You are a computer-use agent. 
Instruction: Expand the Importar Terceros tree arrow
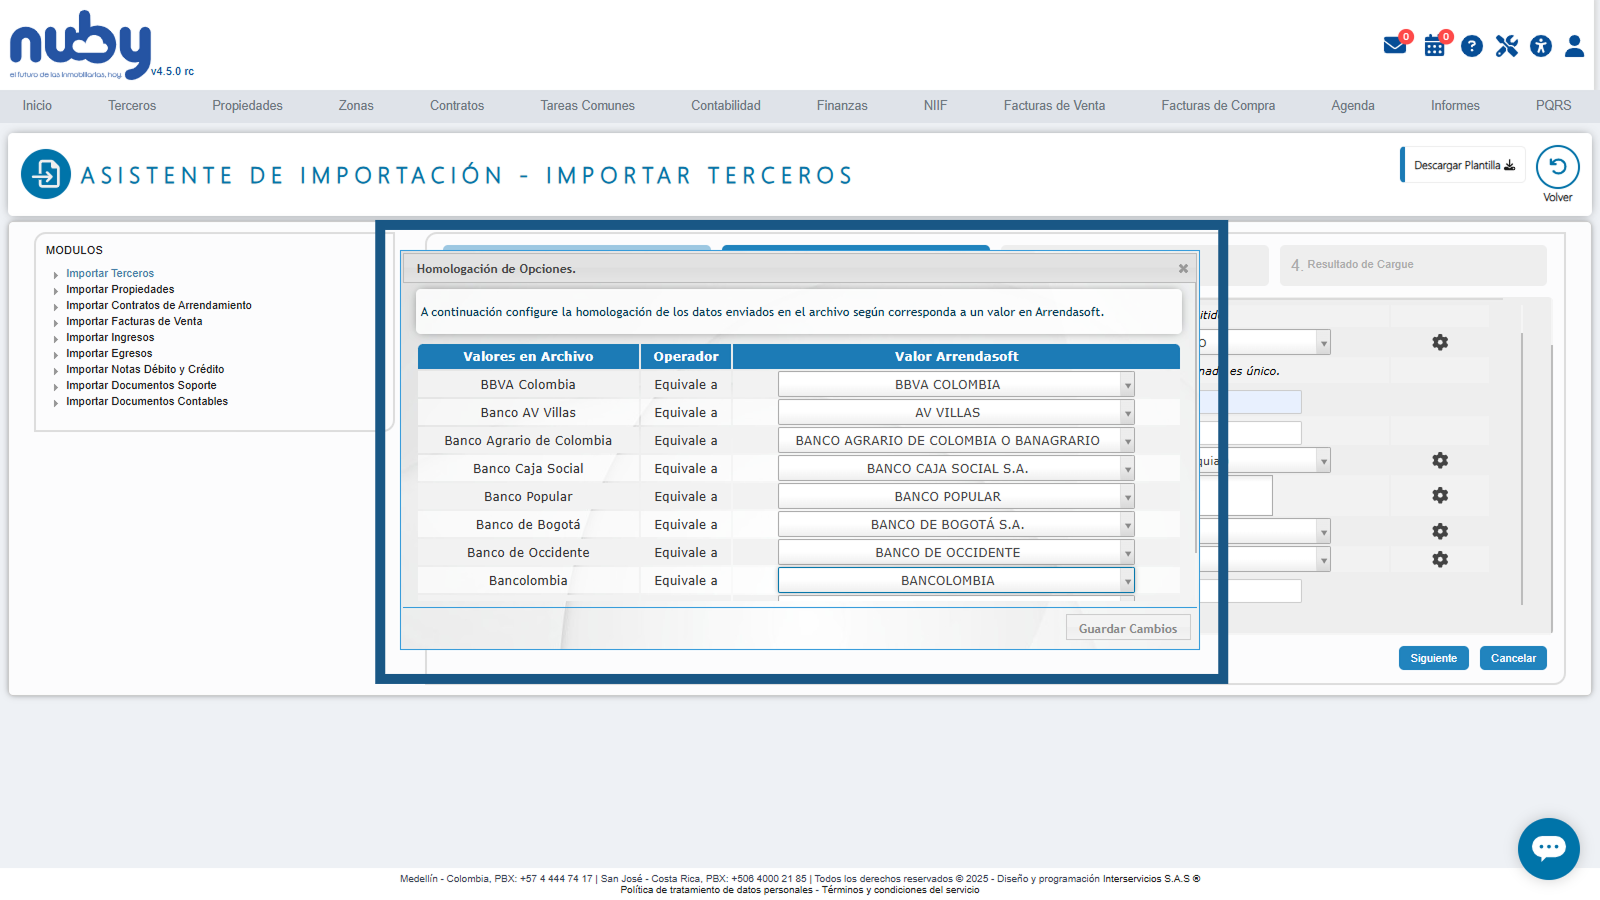point(56,274)
